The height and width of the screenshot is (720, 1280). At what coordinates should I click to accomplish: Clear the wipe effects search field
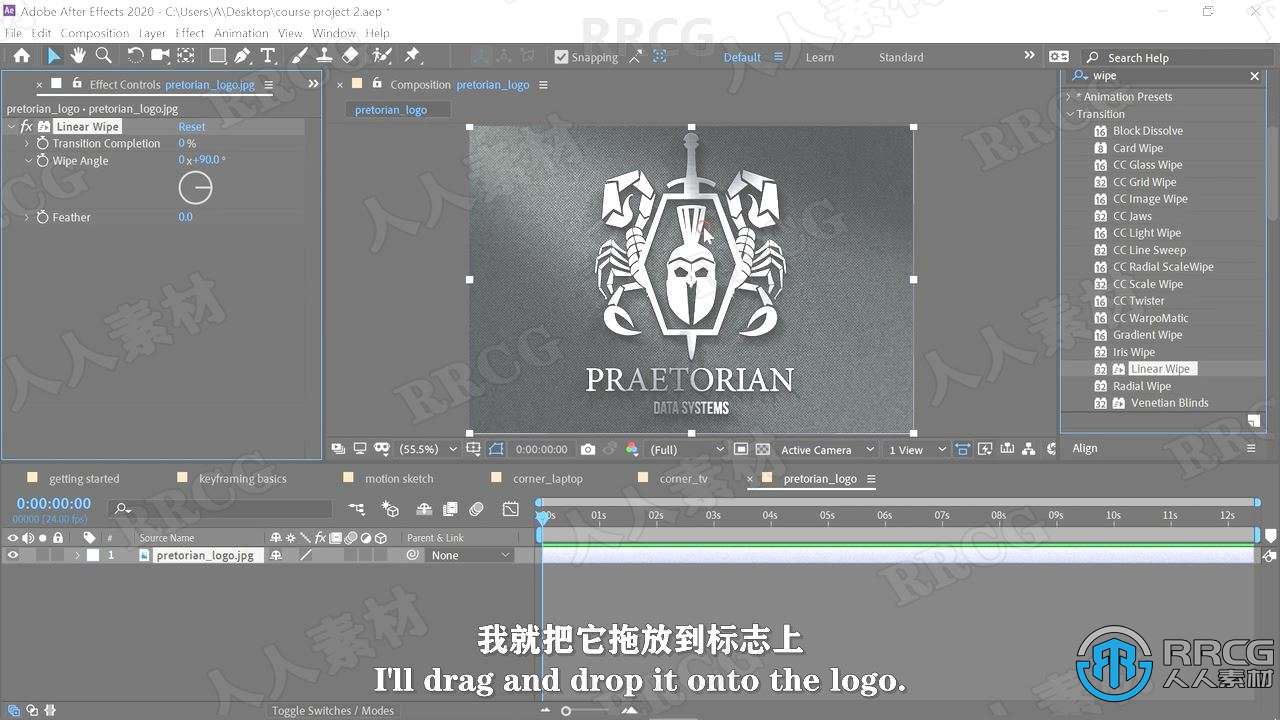pyautogui.click(x=1255, y=76)
